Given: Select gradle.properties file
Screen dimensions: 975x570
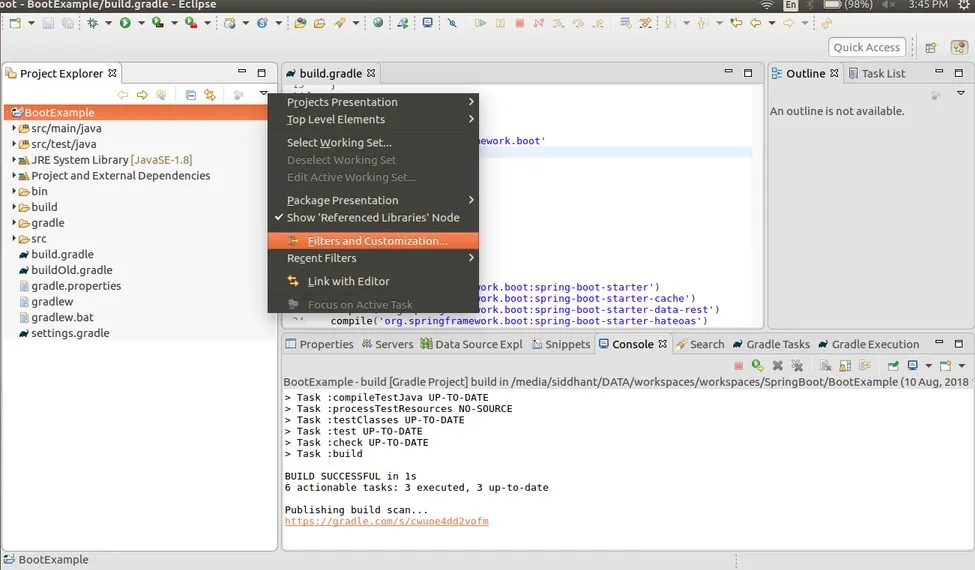Looking at the screenshot, I should [x=76, y=286].
